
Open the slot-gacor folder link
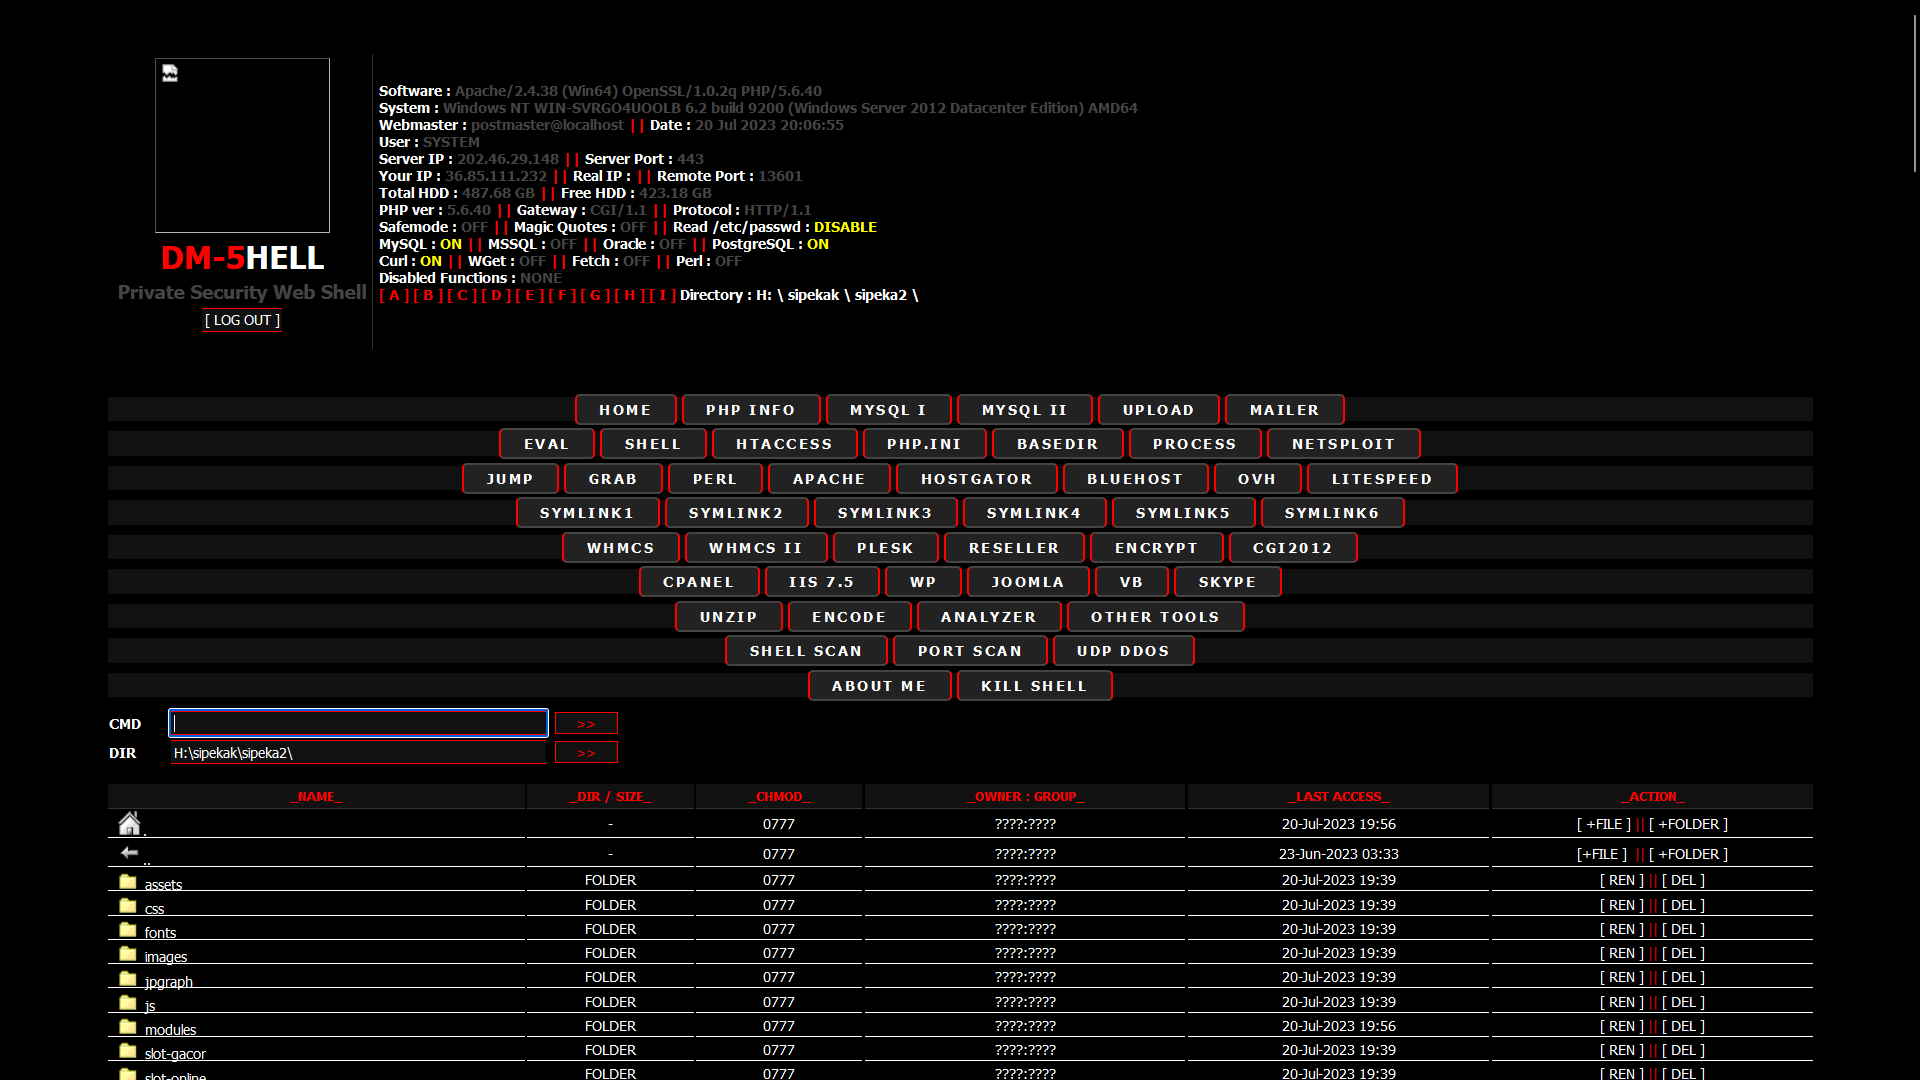175,1053
